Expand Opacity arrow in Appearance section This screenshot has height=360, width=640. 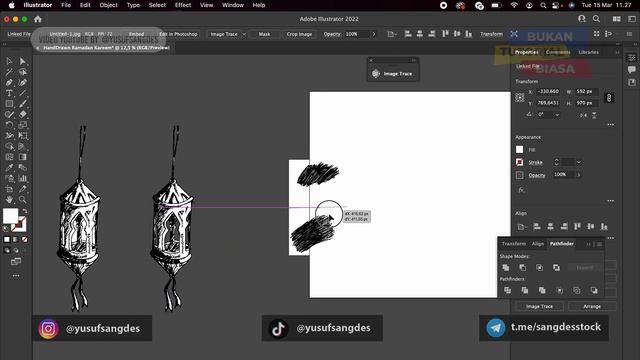point(578,175)
